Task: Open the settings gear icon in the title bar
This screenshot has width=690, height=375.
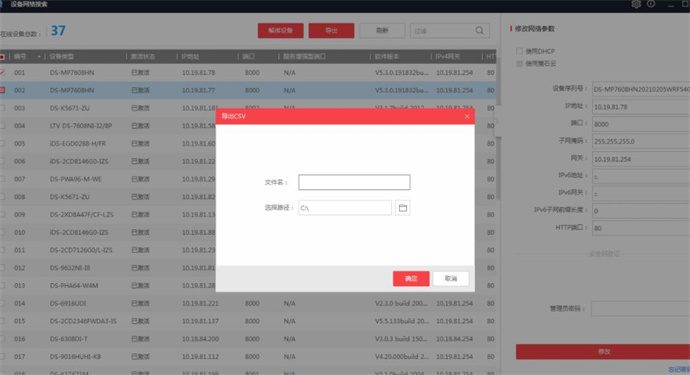Action: pyautogui.click(x=636, y=4)
